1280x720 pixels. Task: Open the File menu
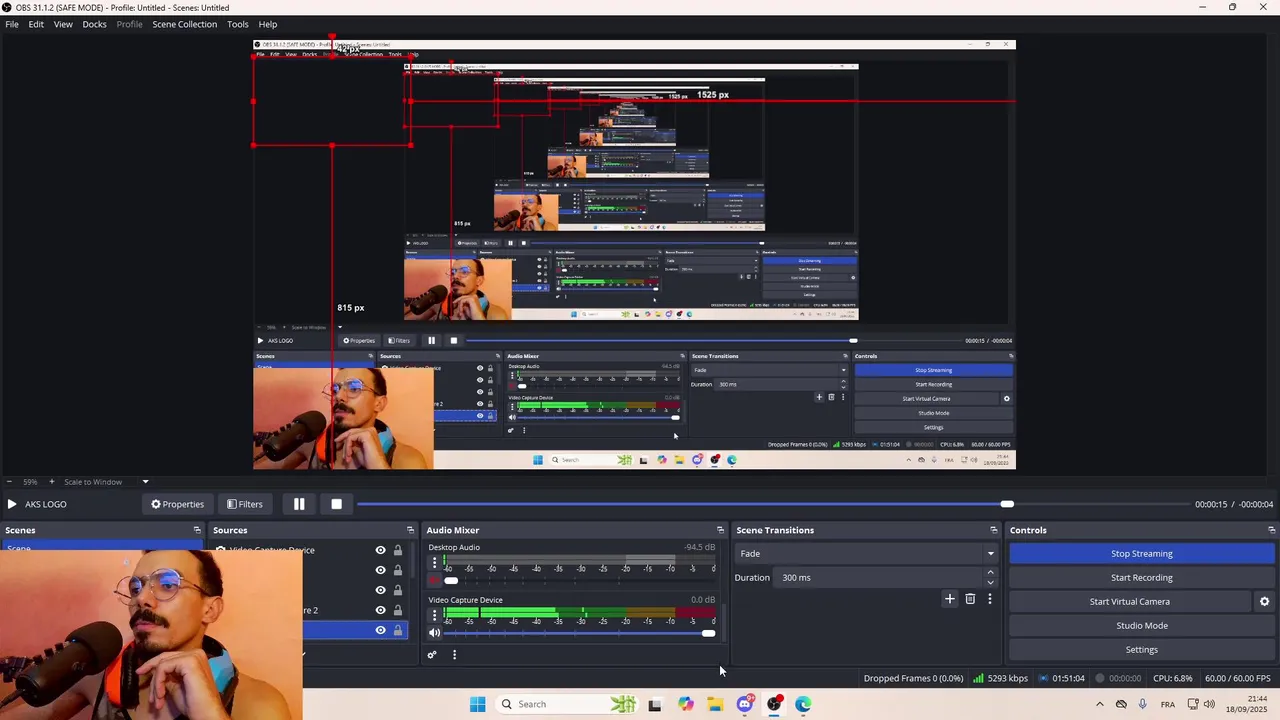click(12, 24)
